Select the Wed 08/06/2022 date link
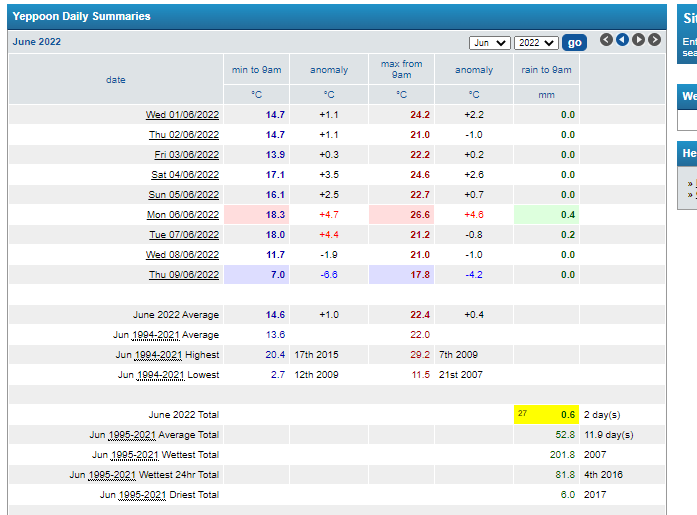The image size is (697, 515). point(182,255)
